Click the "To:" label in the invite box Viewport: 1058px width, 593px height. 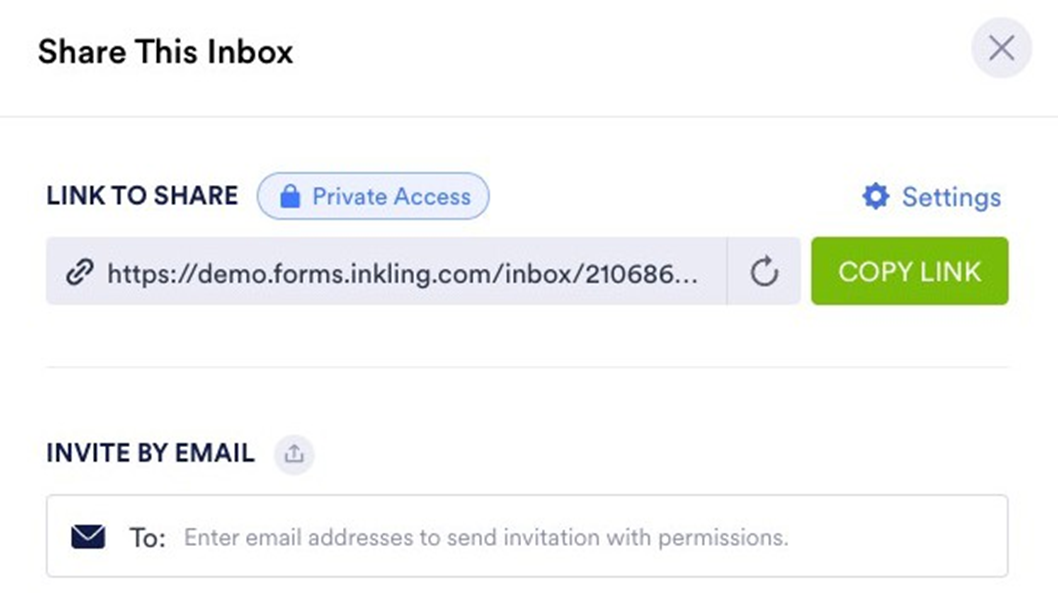(147, 538)
